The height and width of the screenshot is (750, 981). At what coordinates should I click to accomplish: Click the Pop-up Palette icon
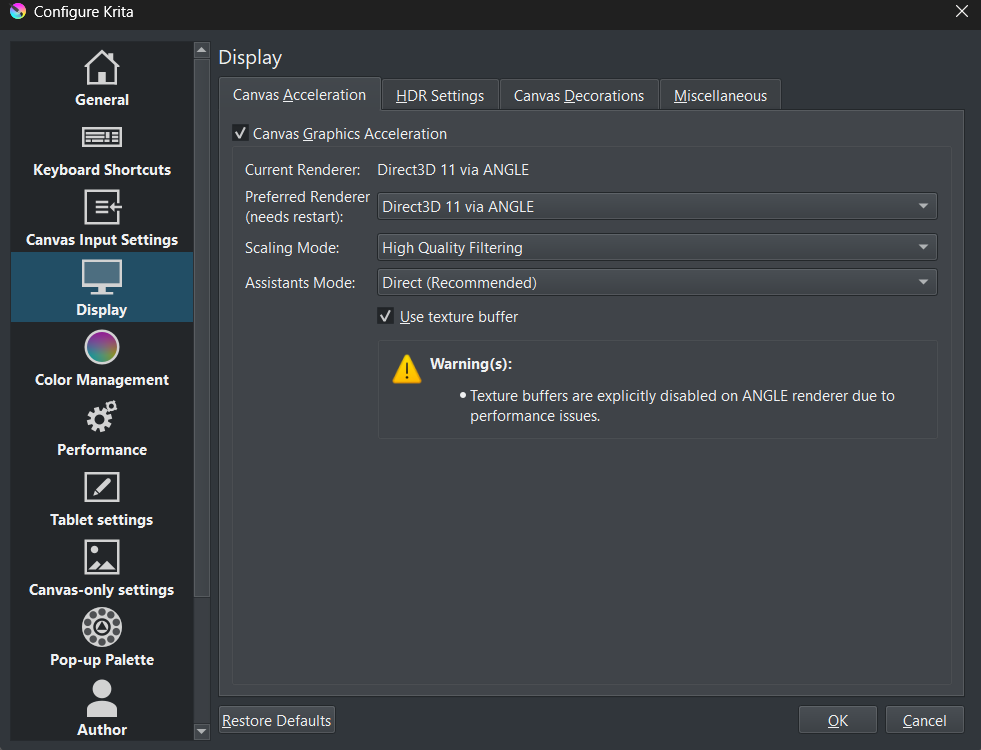102,628
